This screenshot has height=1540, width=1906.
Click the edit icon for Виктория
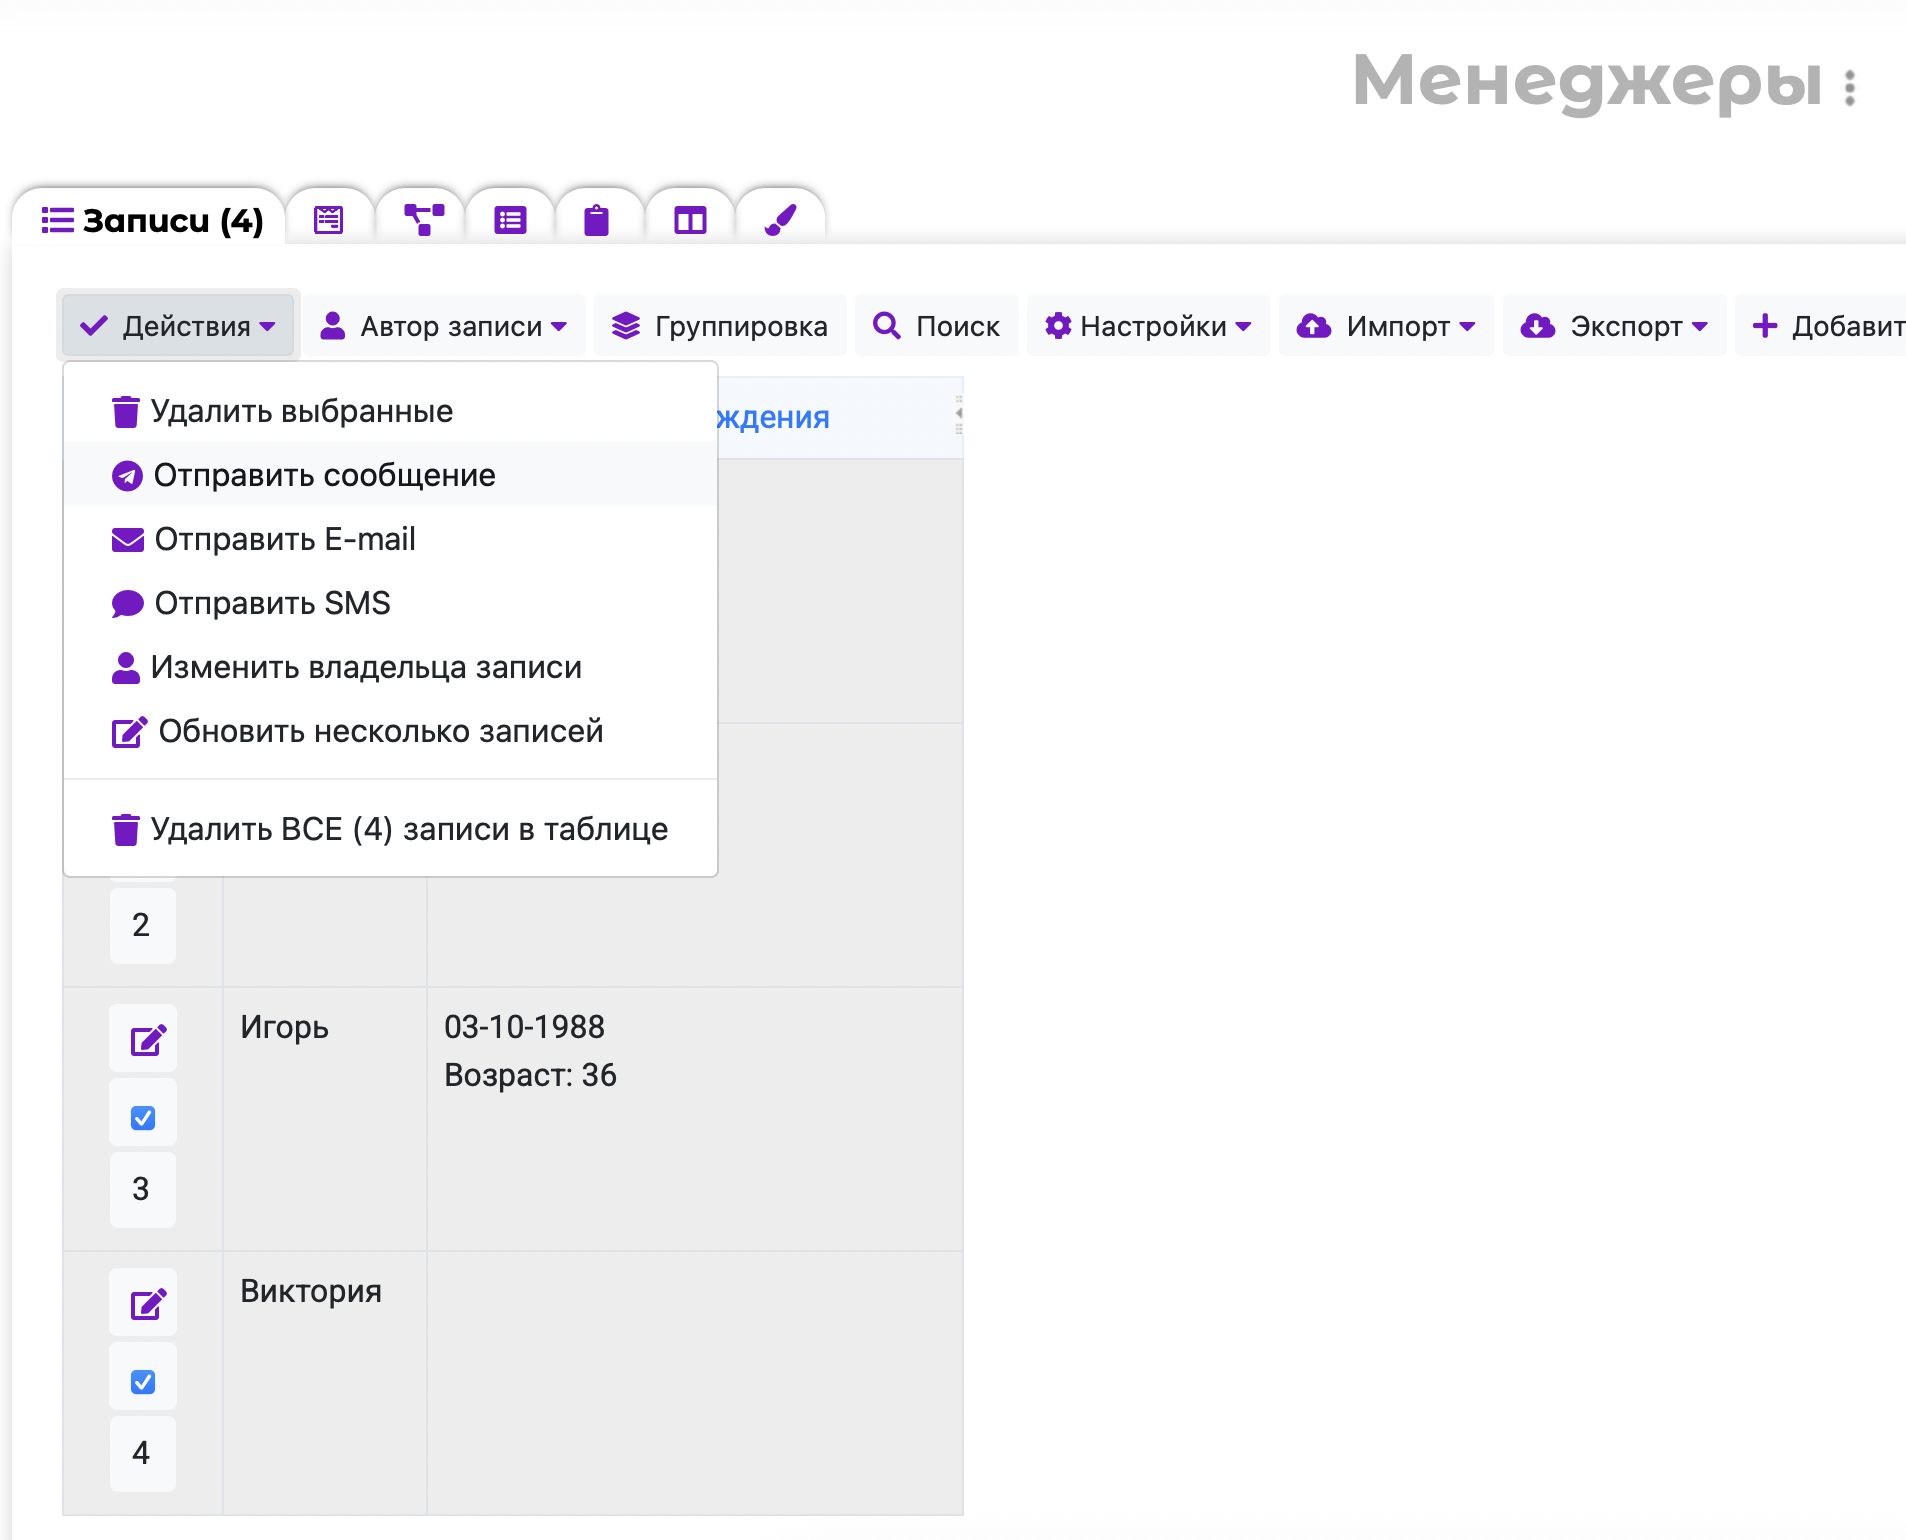(146, 1304)
